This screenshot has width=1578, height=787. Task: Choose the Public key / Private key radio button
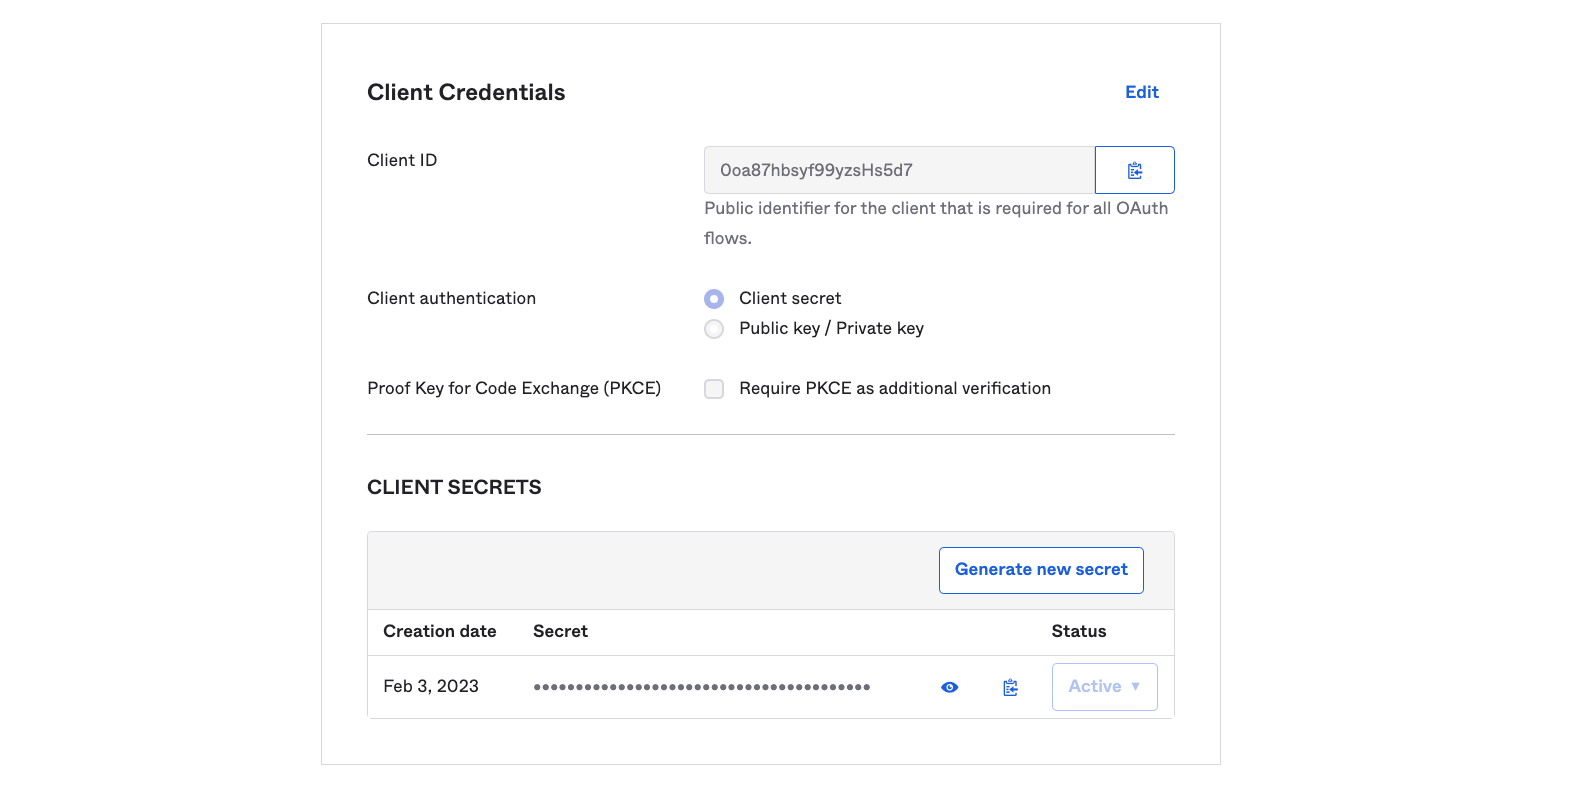click(x=714, y=329)
